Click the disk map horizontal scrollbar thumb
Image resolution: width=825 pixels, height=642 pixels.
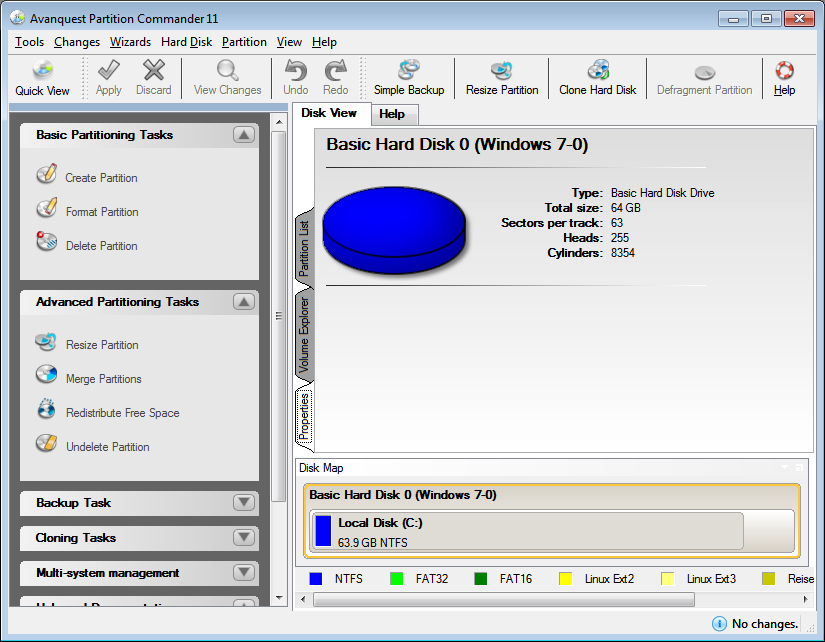[x=504, y=599]
